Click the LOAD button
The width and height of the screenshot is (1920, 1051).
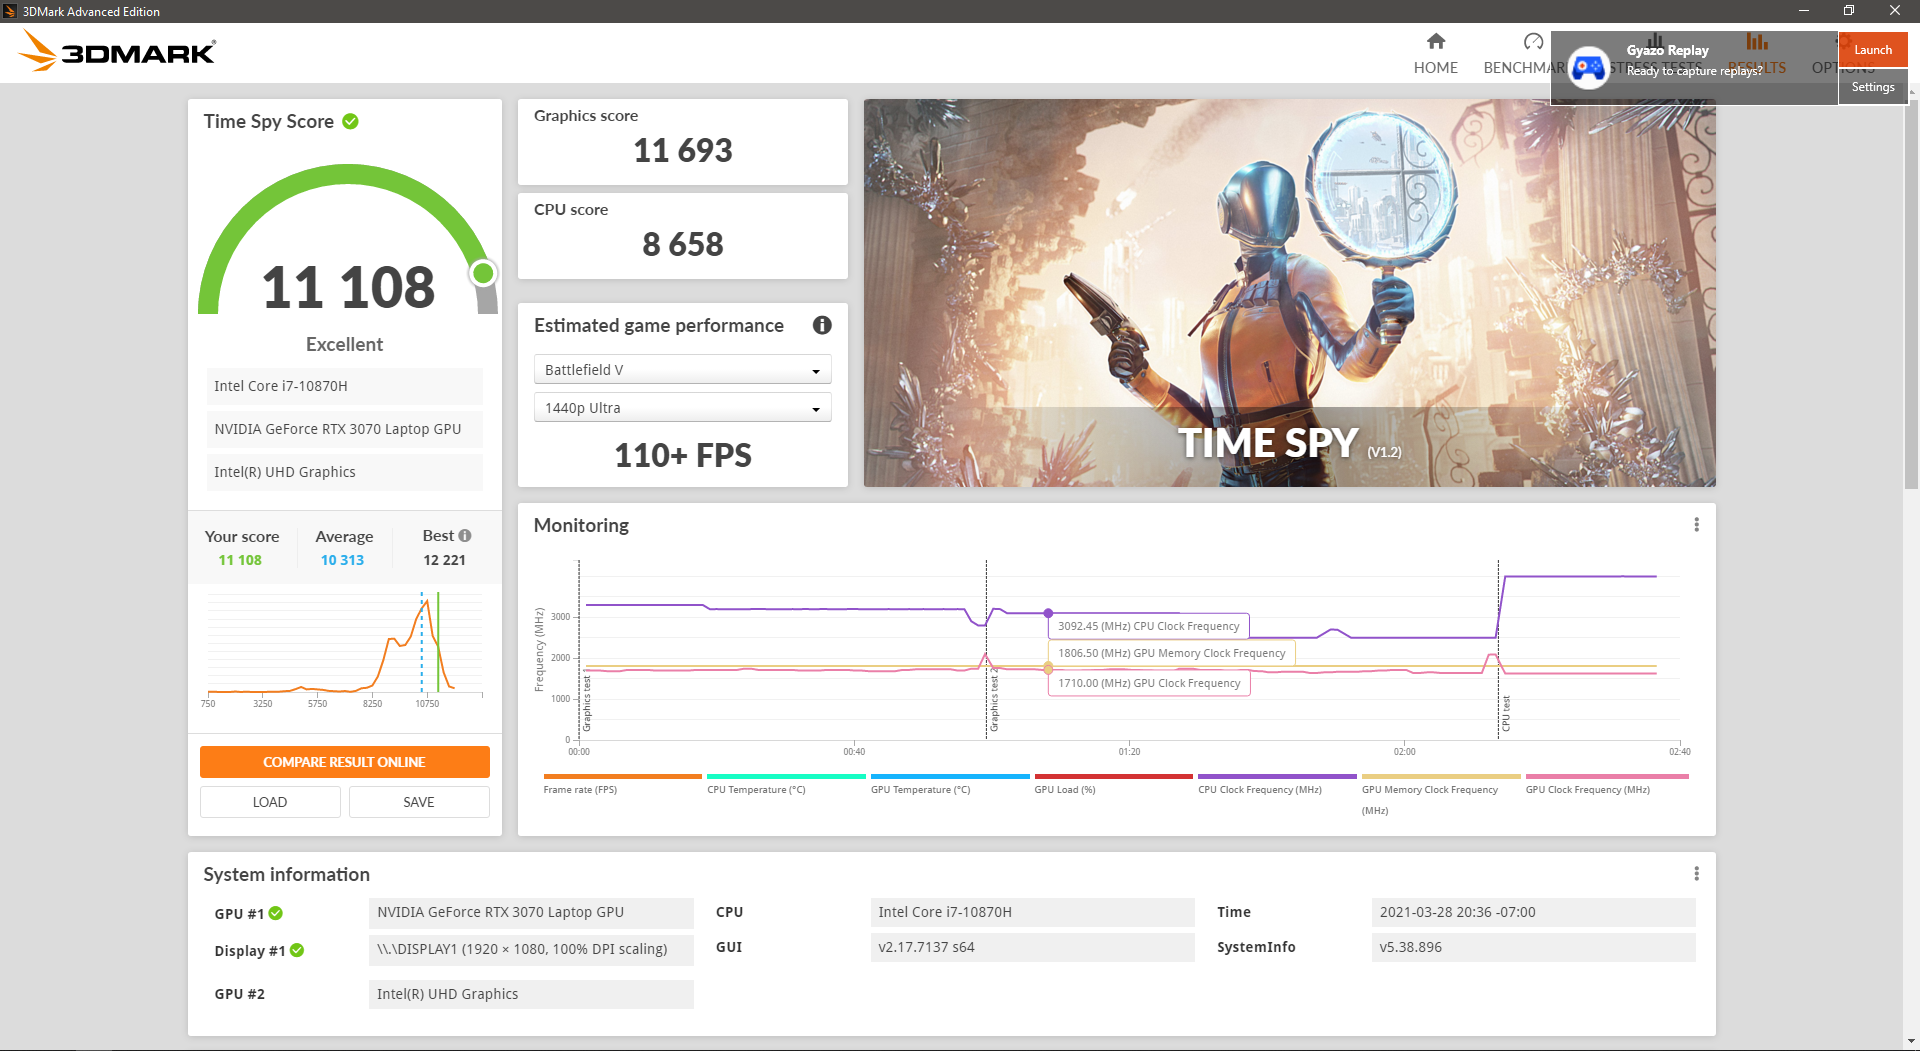[270, 802]
